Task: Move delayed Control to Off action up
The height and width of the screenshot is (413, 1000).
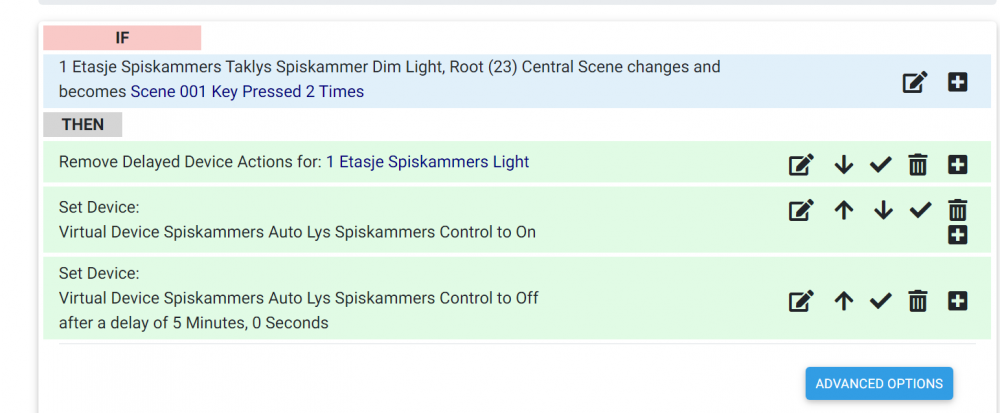Action: 844,301
